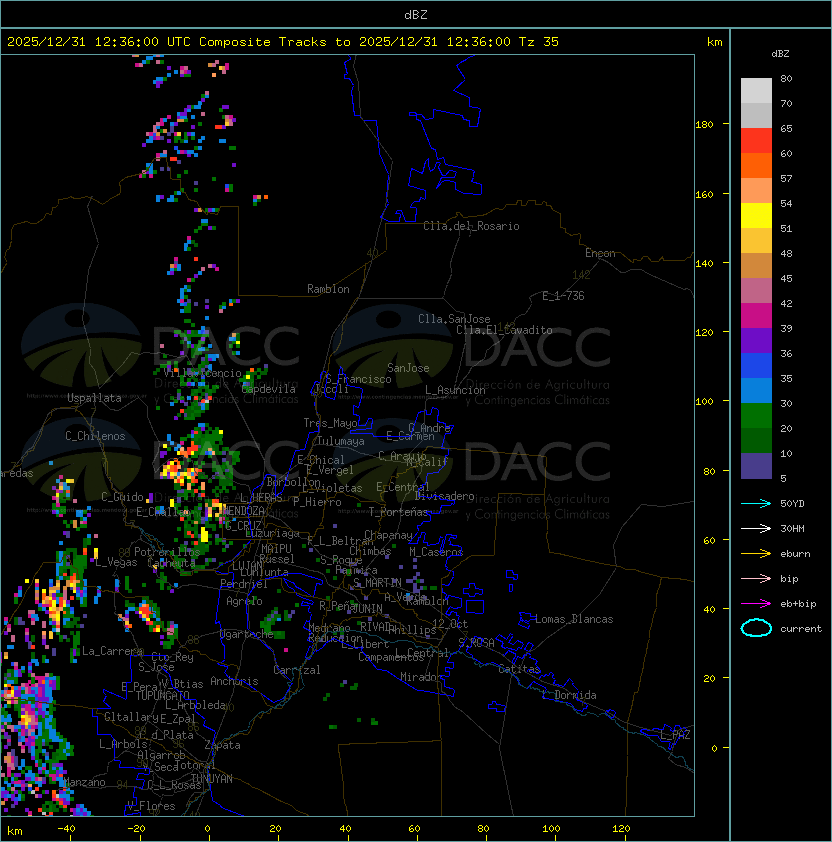
Task: Click the yellow eburn arrow in legend
Action: pyautogui.click(x=756, y=554)
